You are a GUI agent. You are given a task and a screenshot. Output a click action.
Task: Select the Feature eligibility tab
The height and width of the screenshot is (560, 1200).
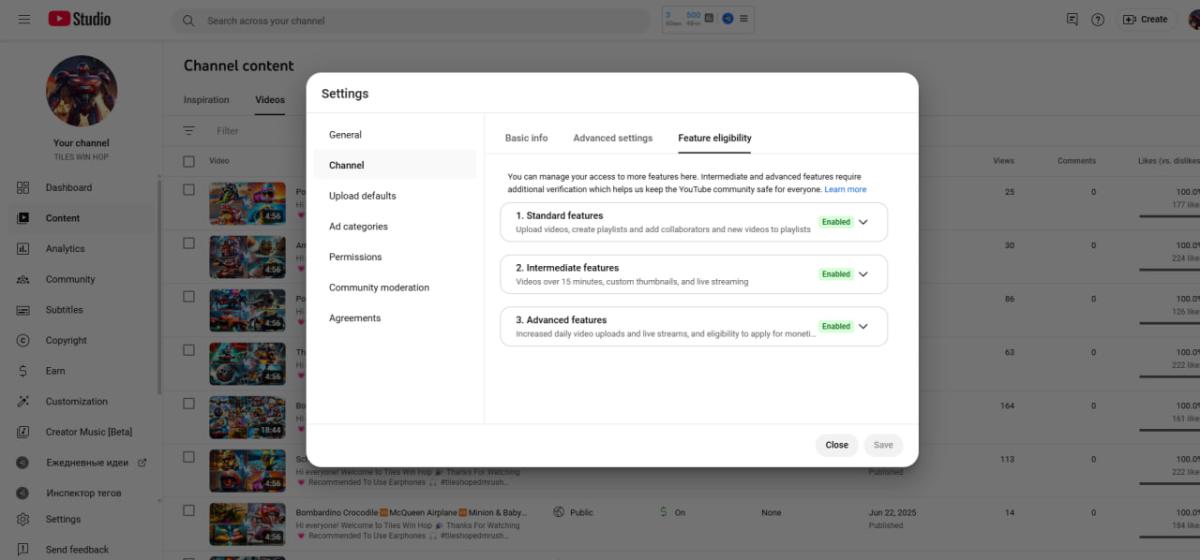(714, 138)
